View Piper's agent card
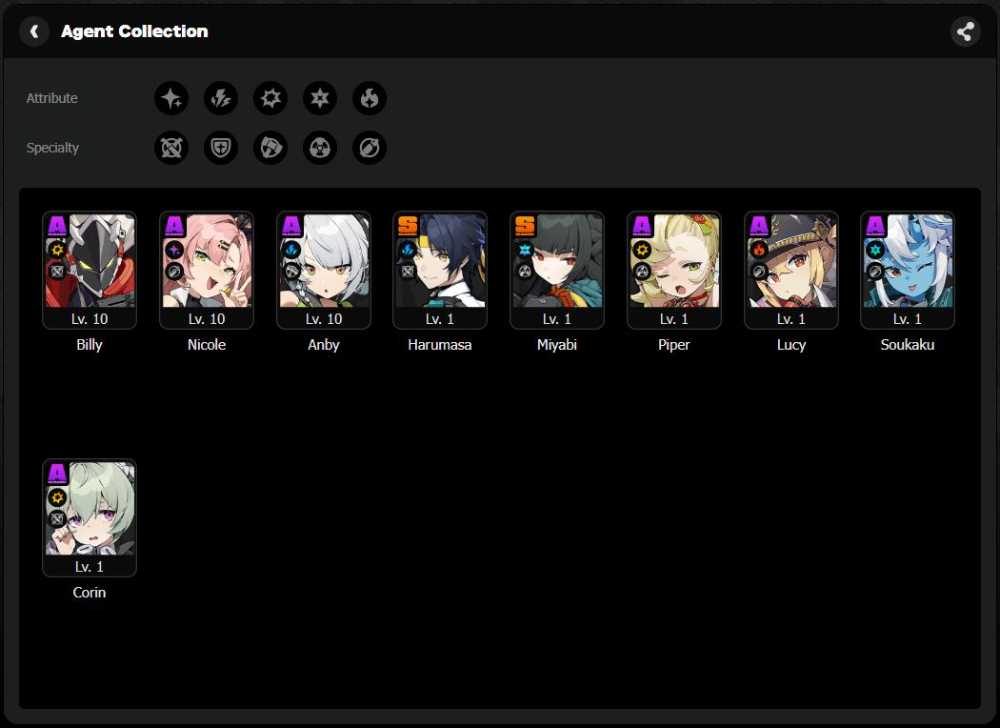 click(674, 270)
